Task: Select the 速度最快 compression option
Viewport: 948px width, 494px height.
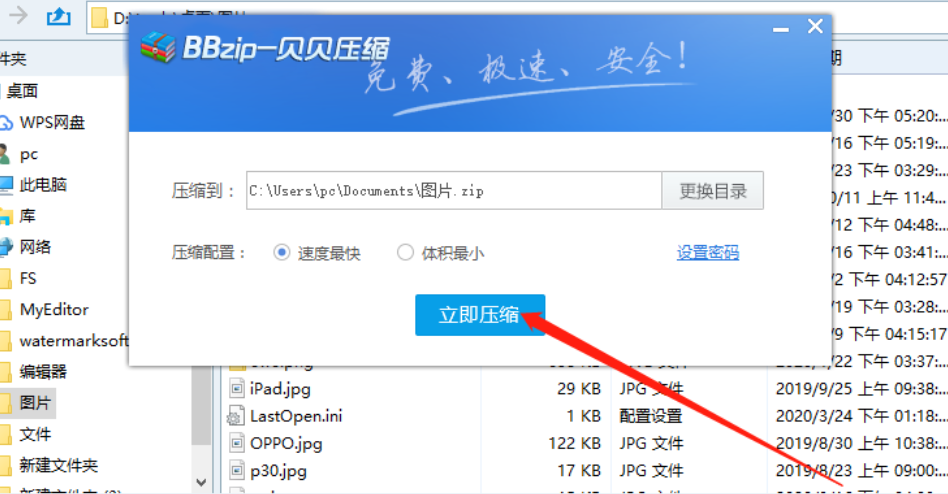Action: 282,253
